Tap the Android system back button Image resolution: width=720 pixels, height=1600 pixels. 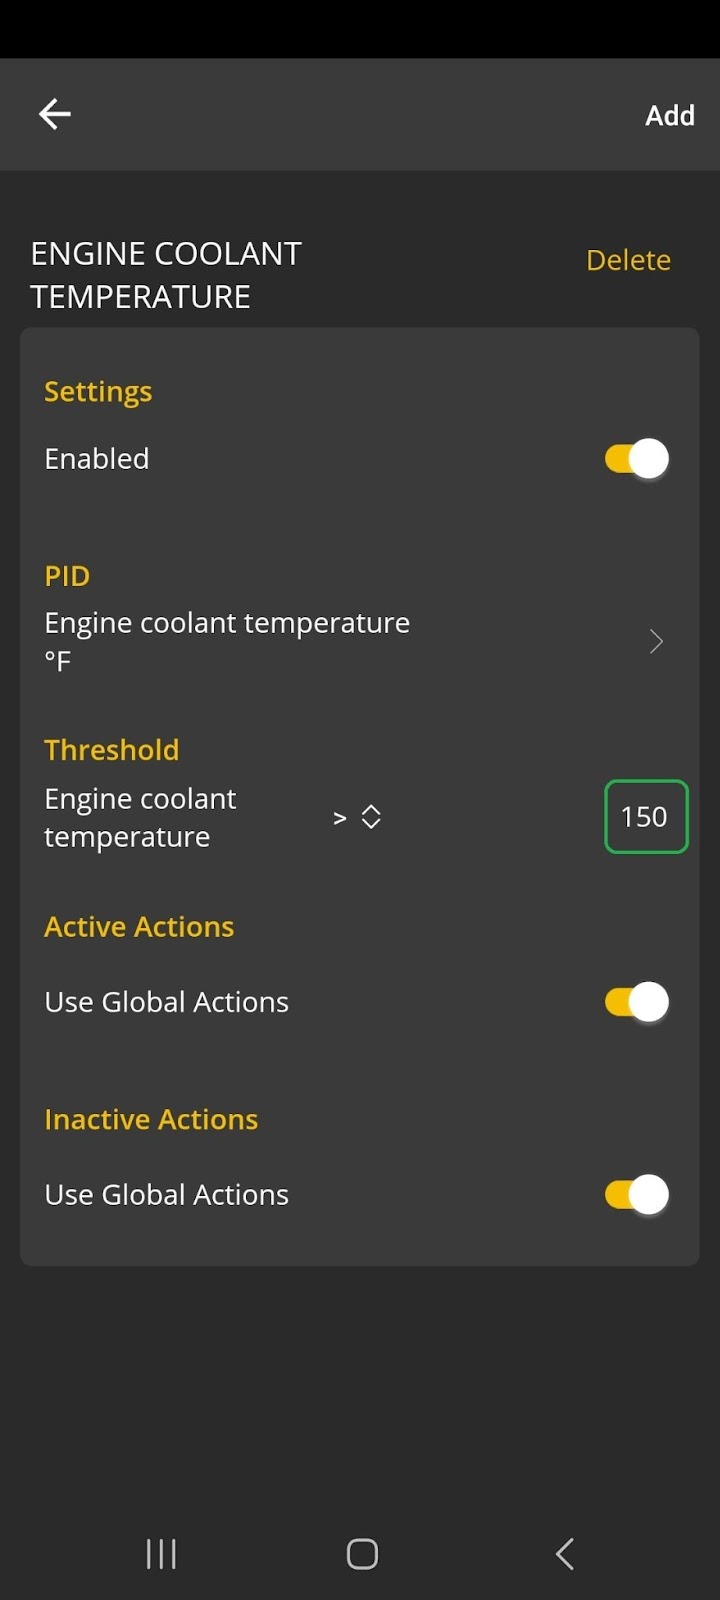[x=563, y=1553]
